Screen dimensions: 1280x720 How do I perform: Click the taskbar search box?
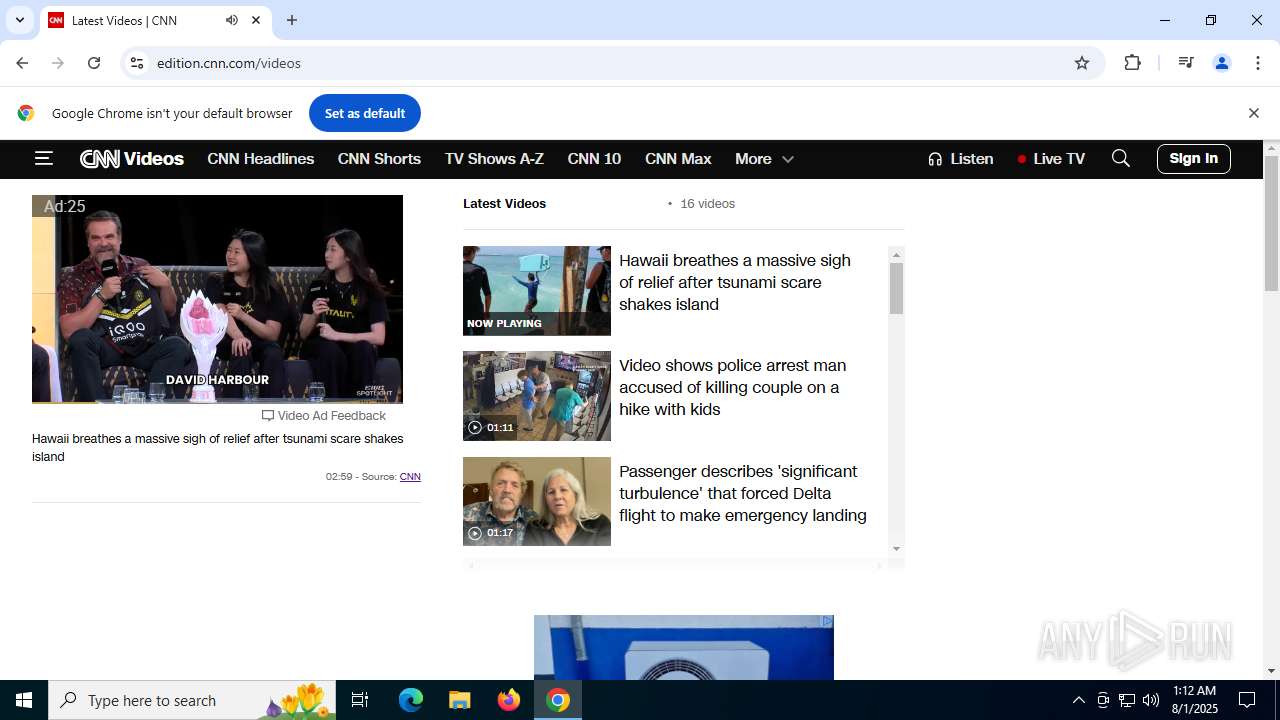(192, 700)
